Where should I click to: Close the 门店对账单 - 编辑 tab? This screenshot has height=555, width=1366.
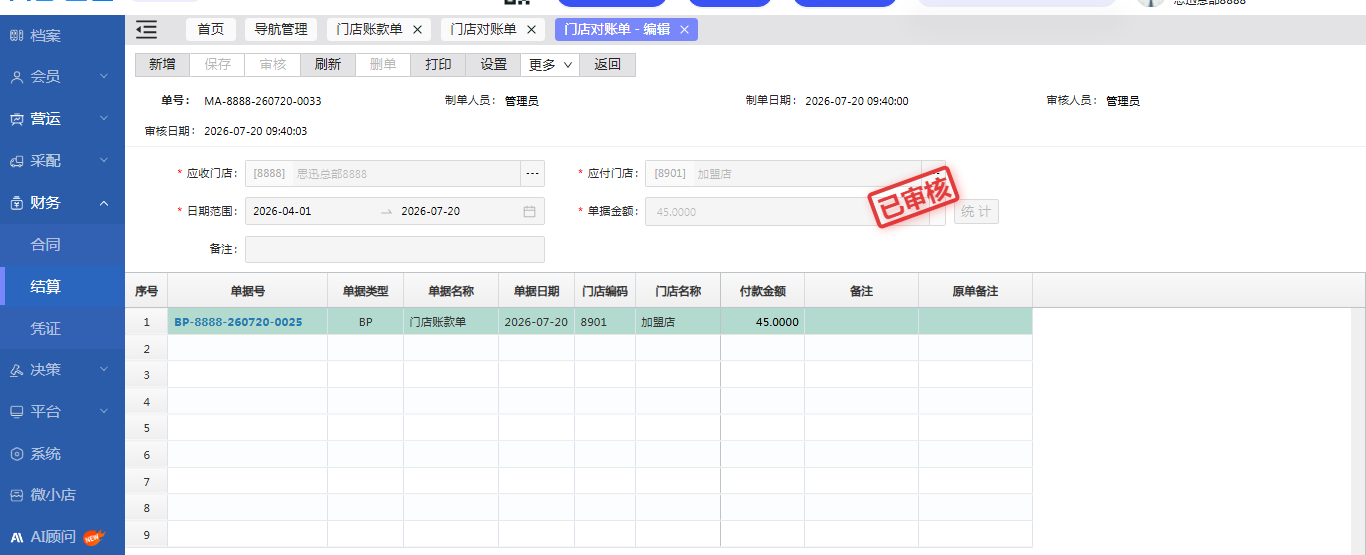684,30
